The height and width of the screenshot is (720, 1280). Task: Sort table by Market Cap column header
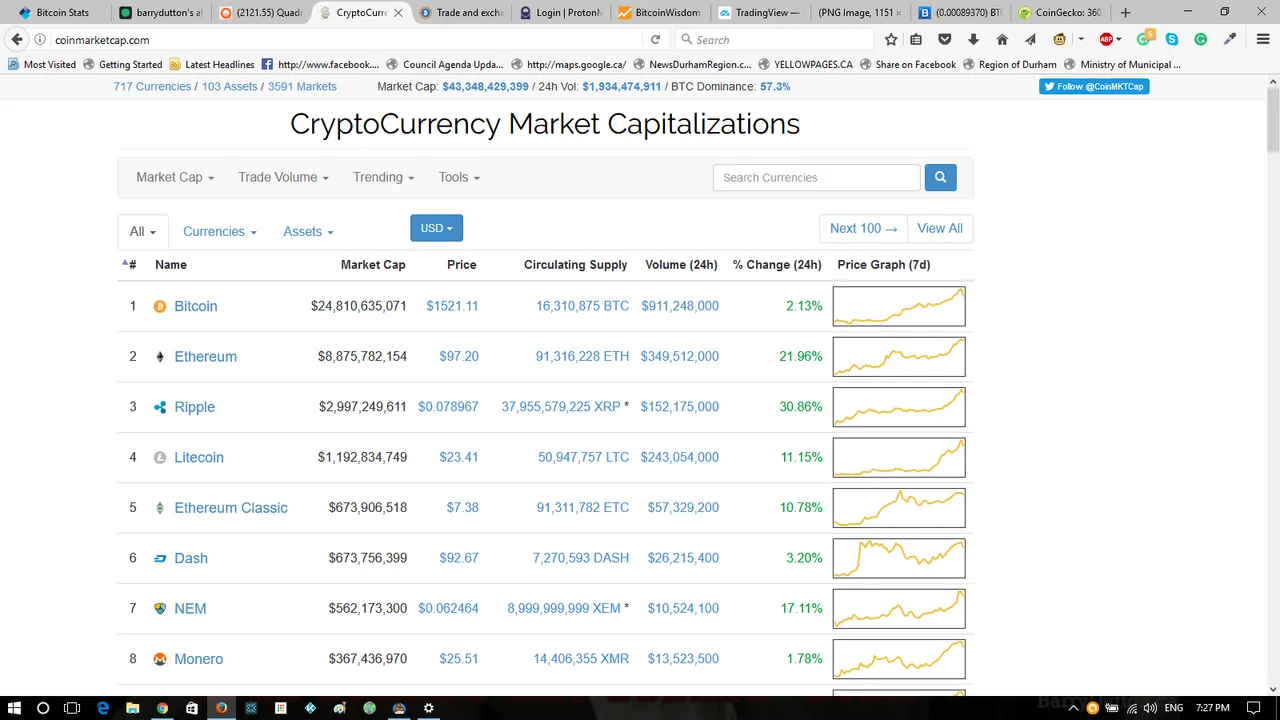click(x=373, y=265)
